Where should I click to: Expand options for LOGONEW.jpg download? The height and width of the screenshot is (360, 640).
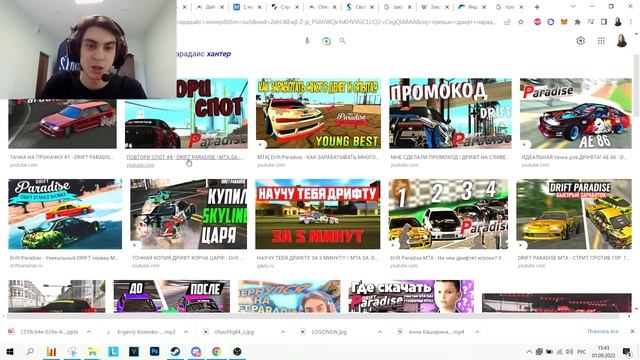(380, 332)
